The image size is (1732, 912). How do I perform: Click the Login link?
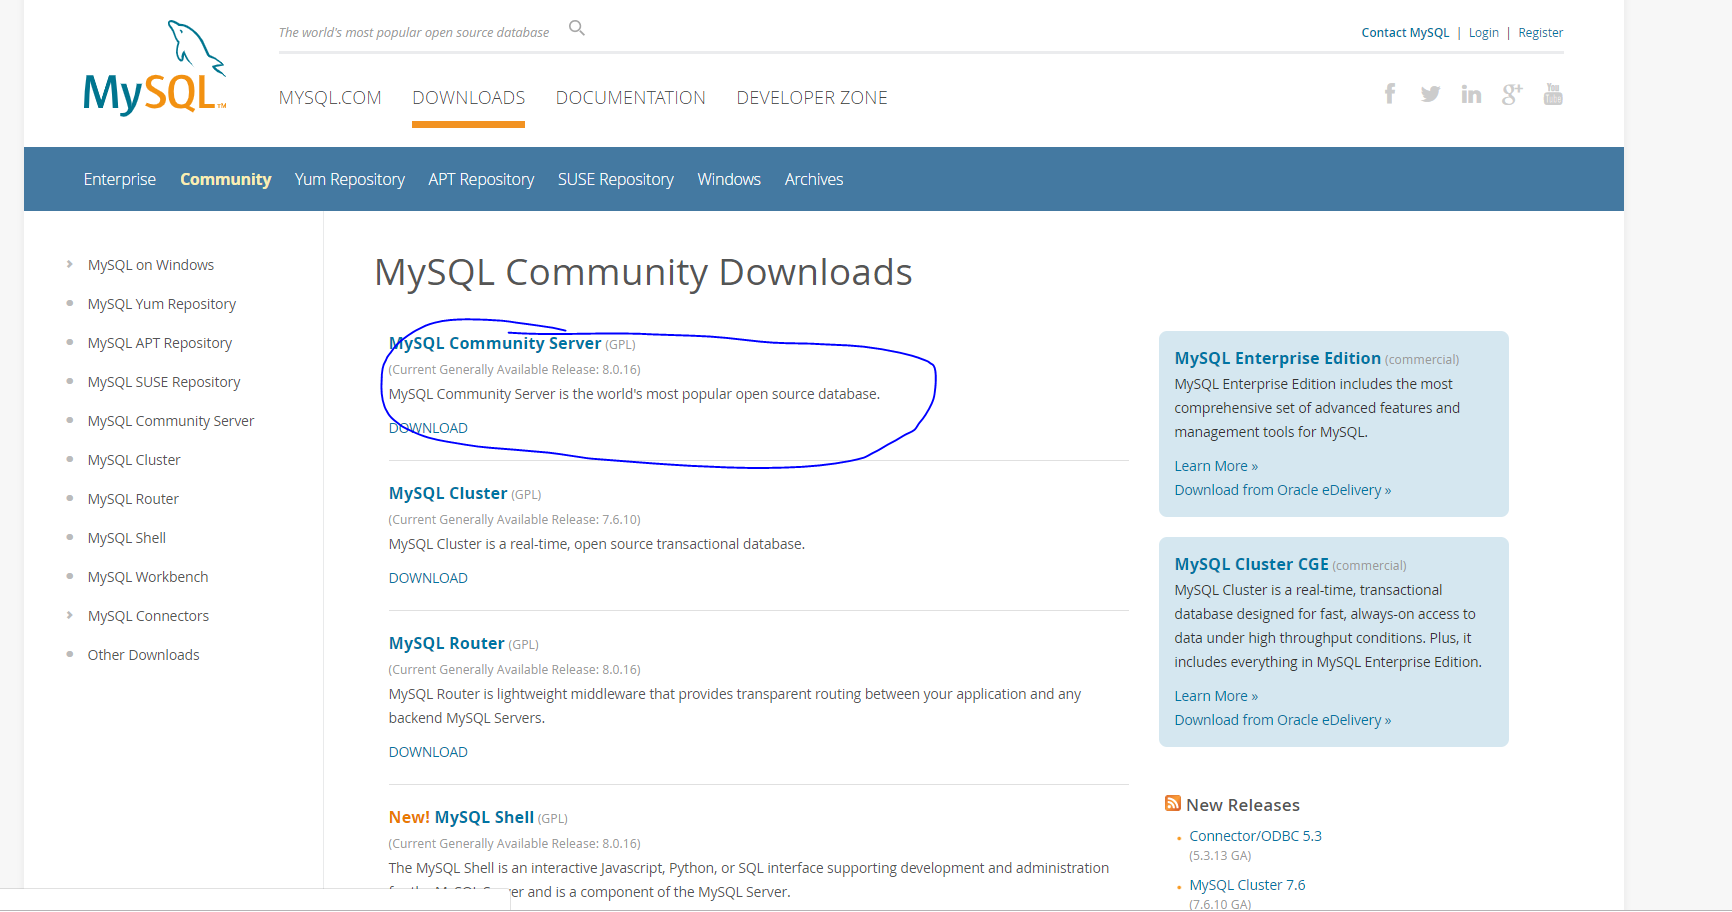click(x=1483, y=32)
